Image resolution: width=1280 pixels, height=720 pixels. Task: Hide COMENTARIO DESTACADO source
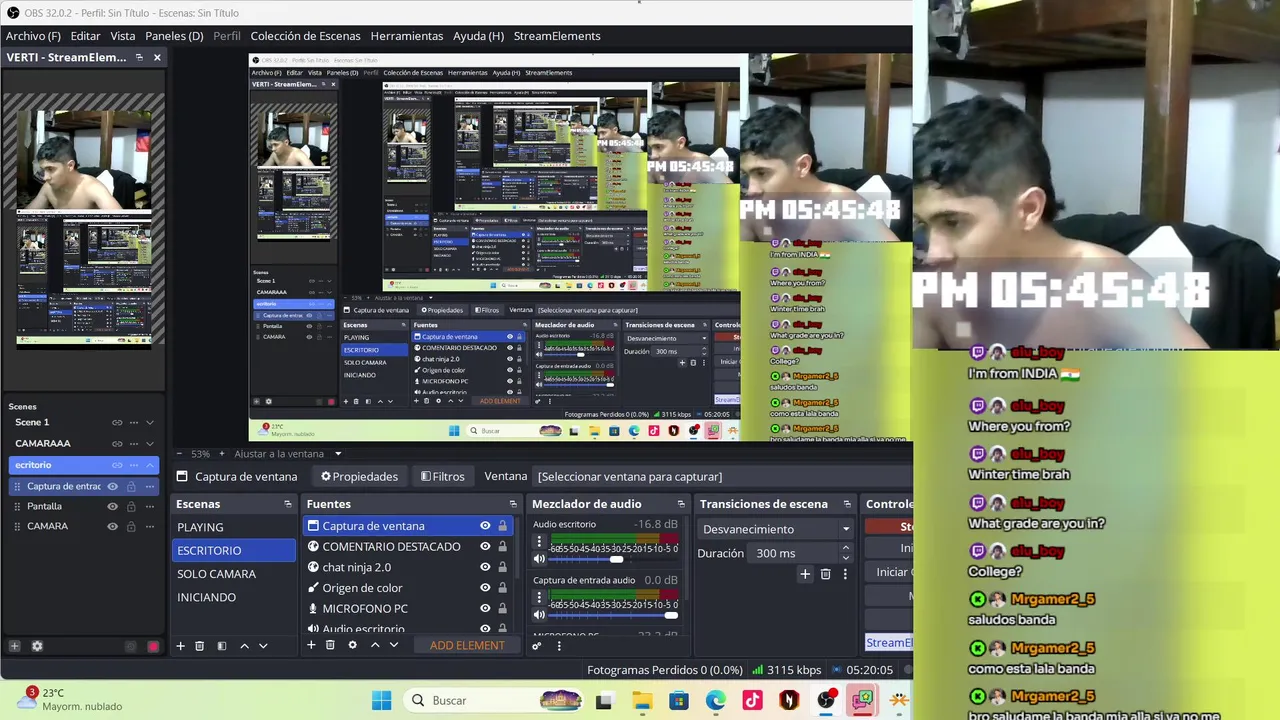click(x=485, y=547)
